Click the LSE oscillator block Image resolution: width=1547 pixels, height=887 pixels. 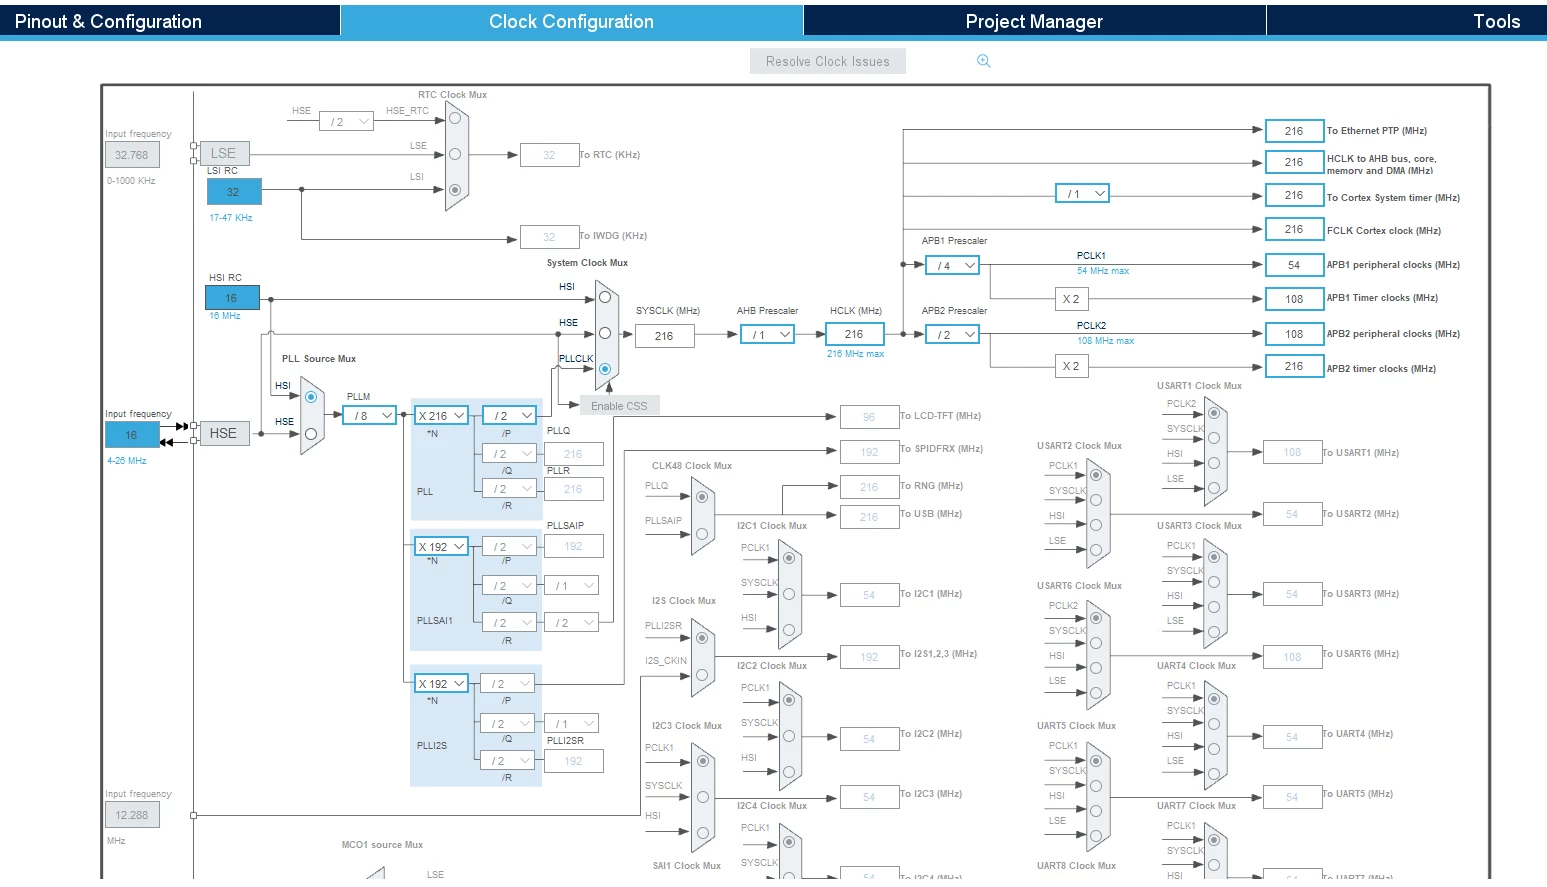pyautogui.click(x=224, y=153)
